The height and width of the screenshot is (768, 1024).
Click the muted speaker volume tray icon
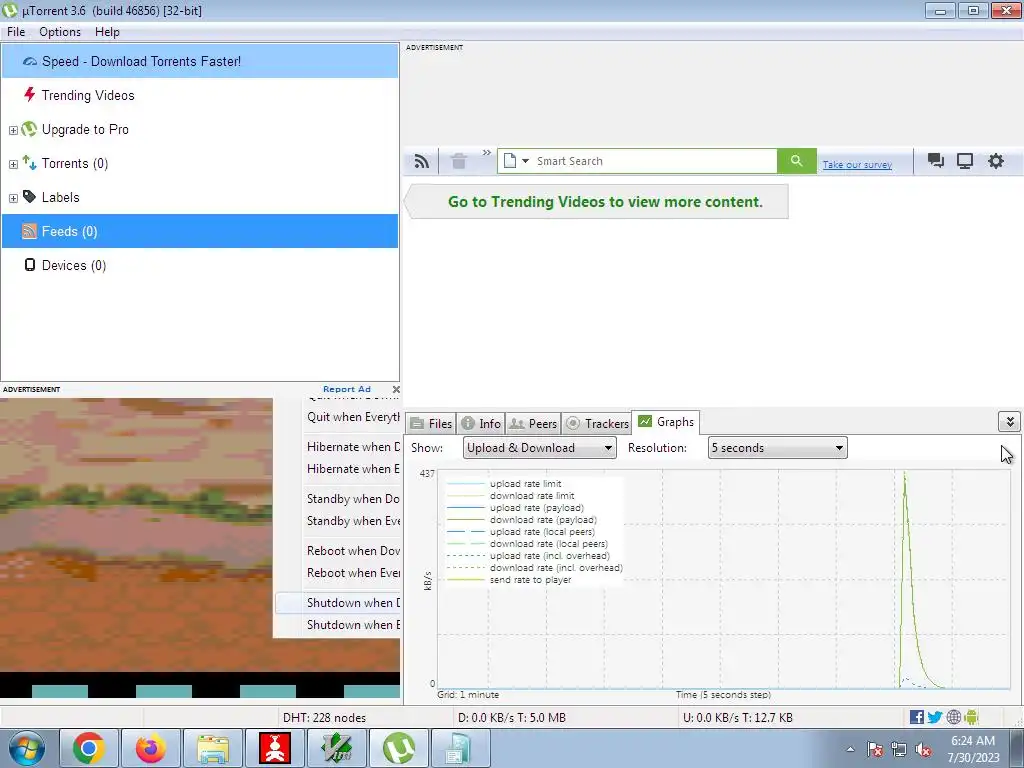tap(923, 750)
